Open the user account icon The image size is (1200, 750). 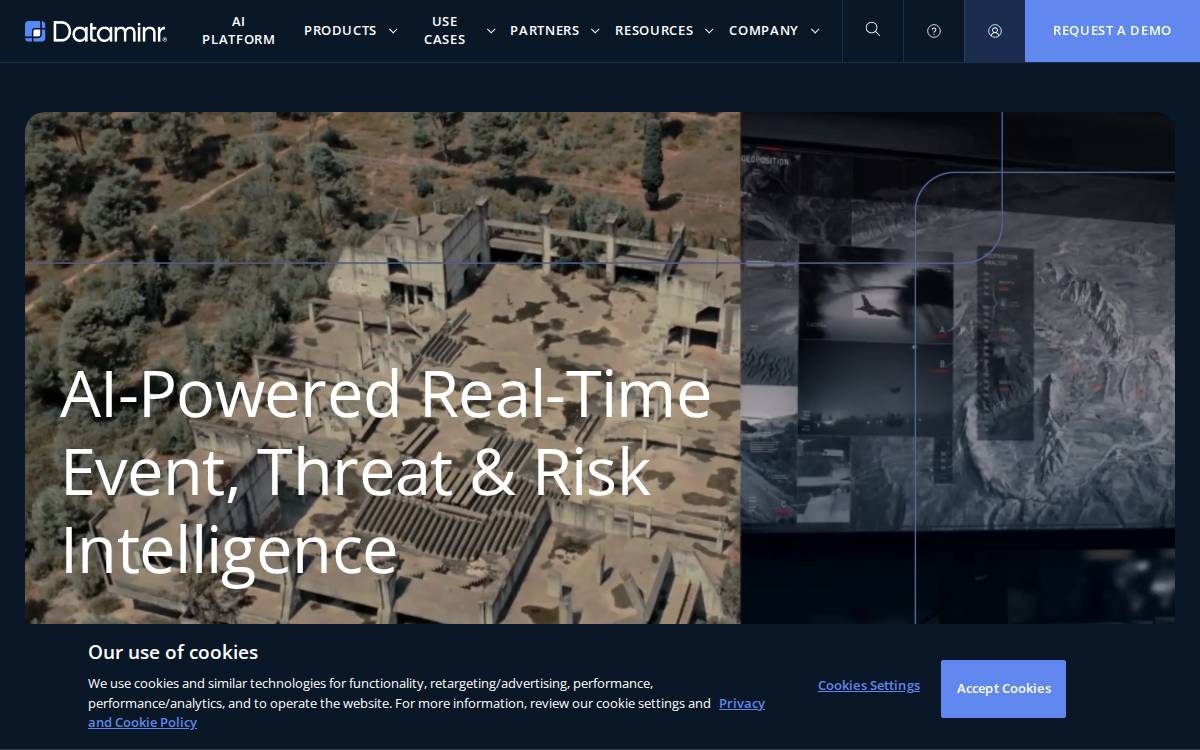[995, 31]
